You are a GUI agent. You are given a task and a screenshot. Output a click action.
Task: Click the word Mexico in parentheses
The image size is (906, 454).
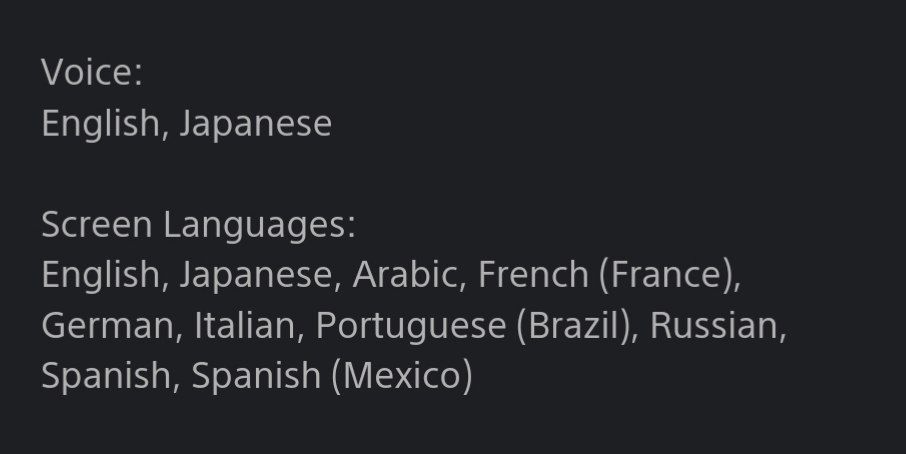pyautogui.click(x=402, y=377)
